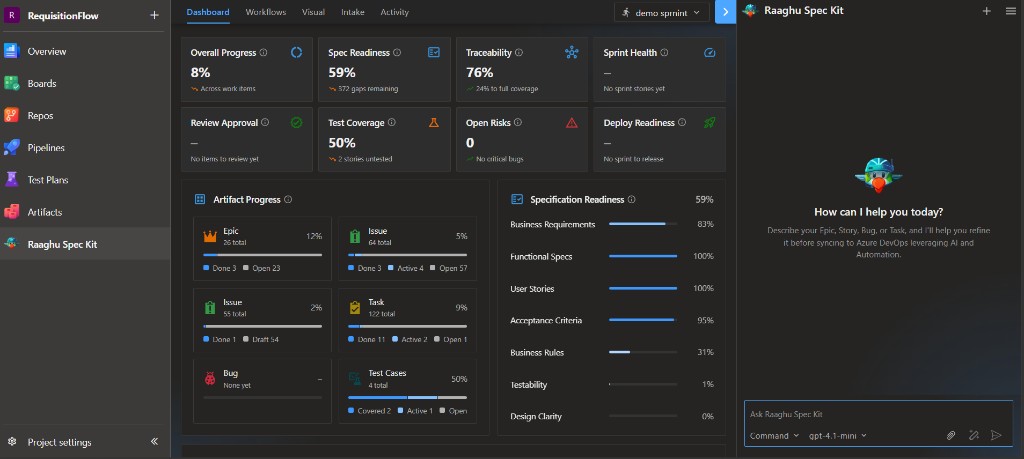Click the 'Design Clarity' row label
1024x459 pixels.
click(536, 417)
